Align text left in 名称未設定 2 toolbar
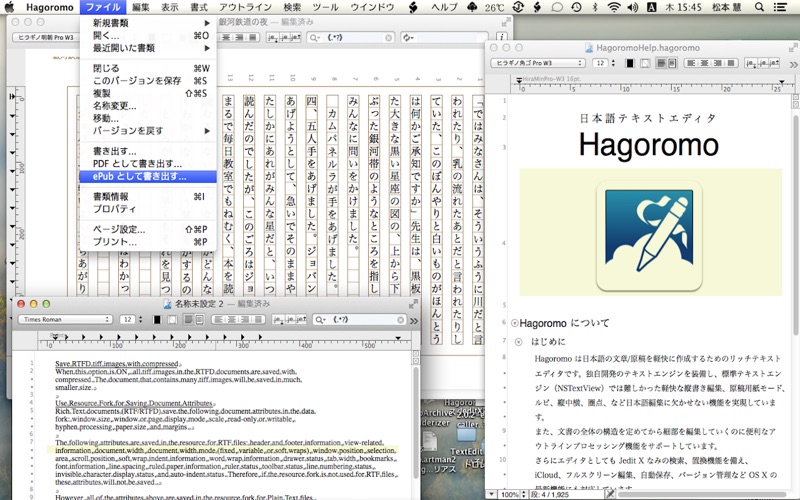The image size is (800, 500). (x=218, y=319)
